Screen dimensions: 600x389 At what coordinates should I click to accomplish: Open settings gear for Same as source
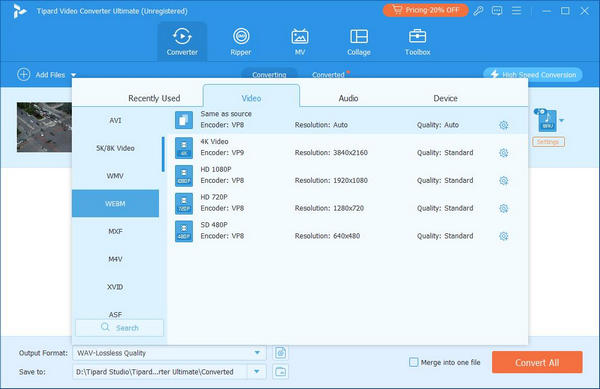pos(504,125)
